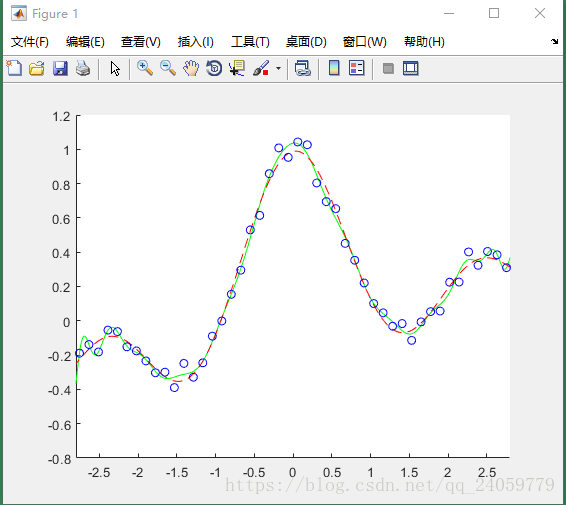Screen dimensions: 566x505
Task: Turn on the Data Cursor tool
Action: pos(237,68)
